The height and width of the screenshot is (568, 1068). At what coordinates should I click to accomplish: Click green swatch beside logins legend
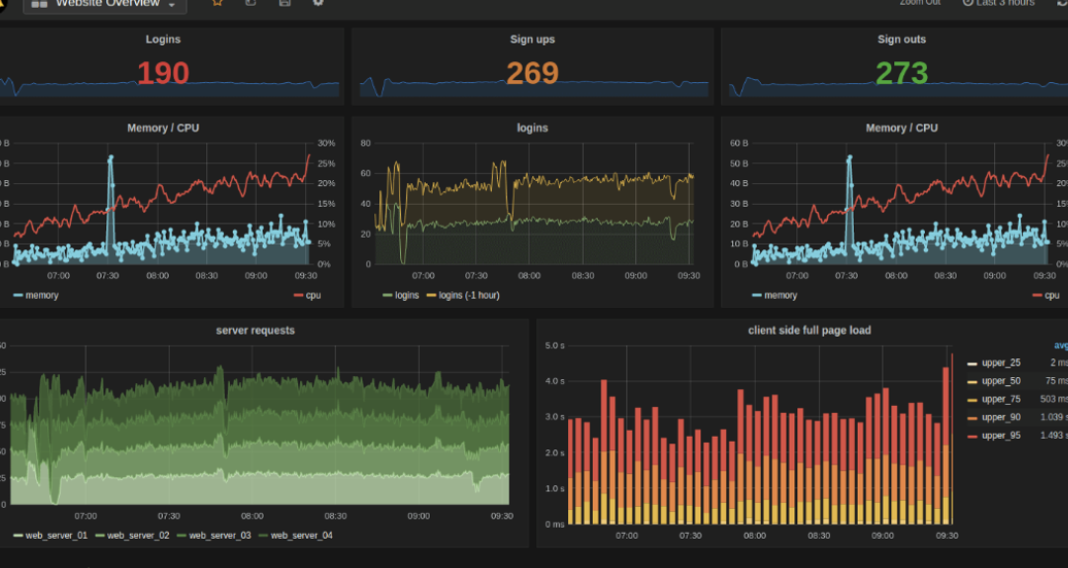(x=388, y=296)
